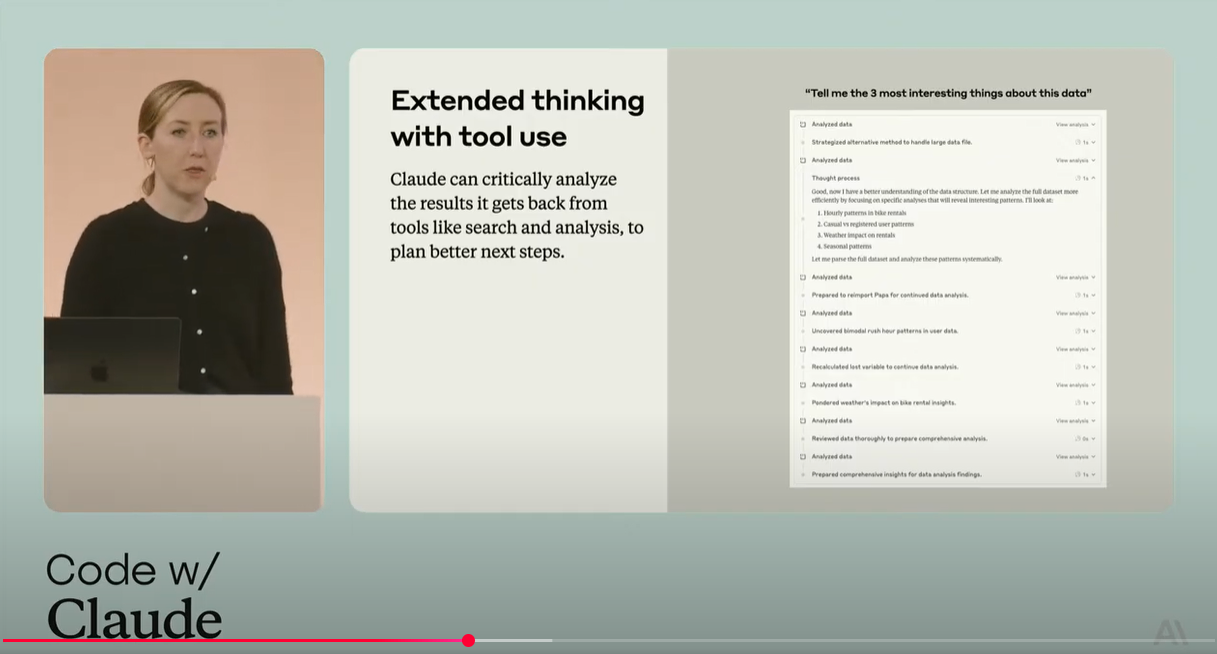The height and width of the screenshot is (654, 1217).
Task: Expand chevron on 'Uncovered bimodal rush hour' row
Action: tap(1093, 331)
